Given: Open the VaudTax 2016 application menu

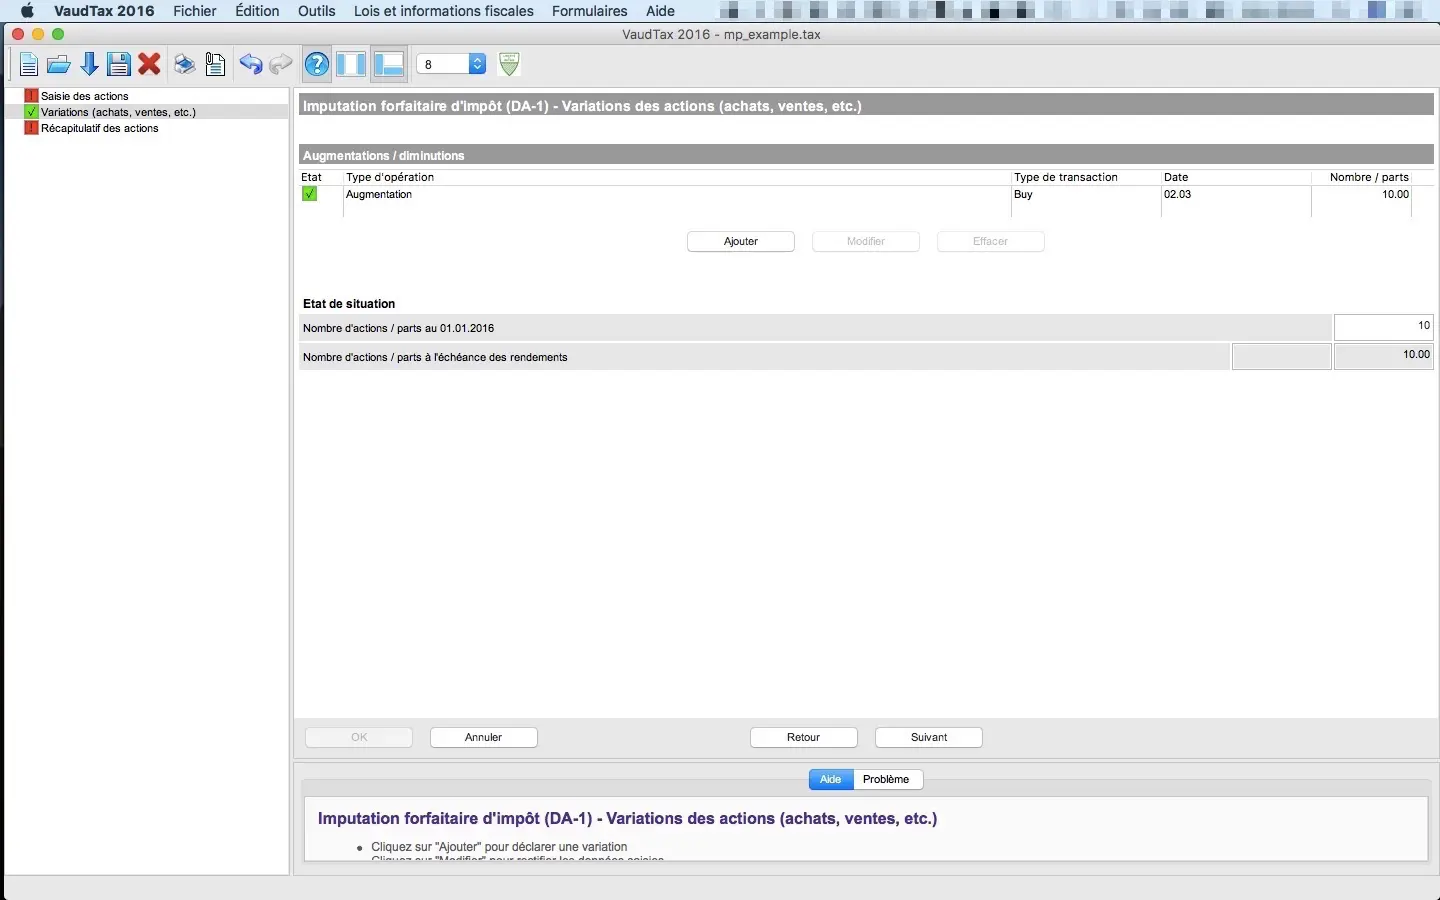Looking at the screenshot, I should tap(104, 11).
